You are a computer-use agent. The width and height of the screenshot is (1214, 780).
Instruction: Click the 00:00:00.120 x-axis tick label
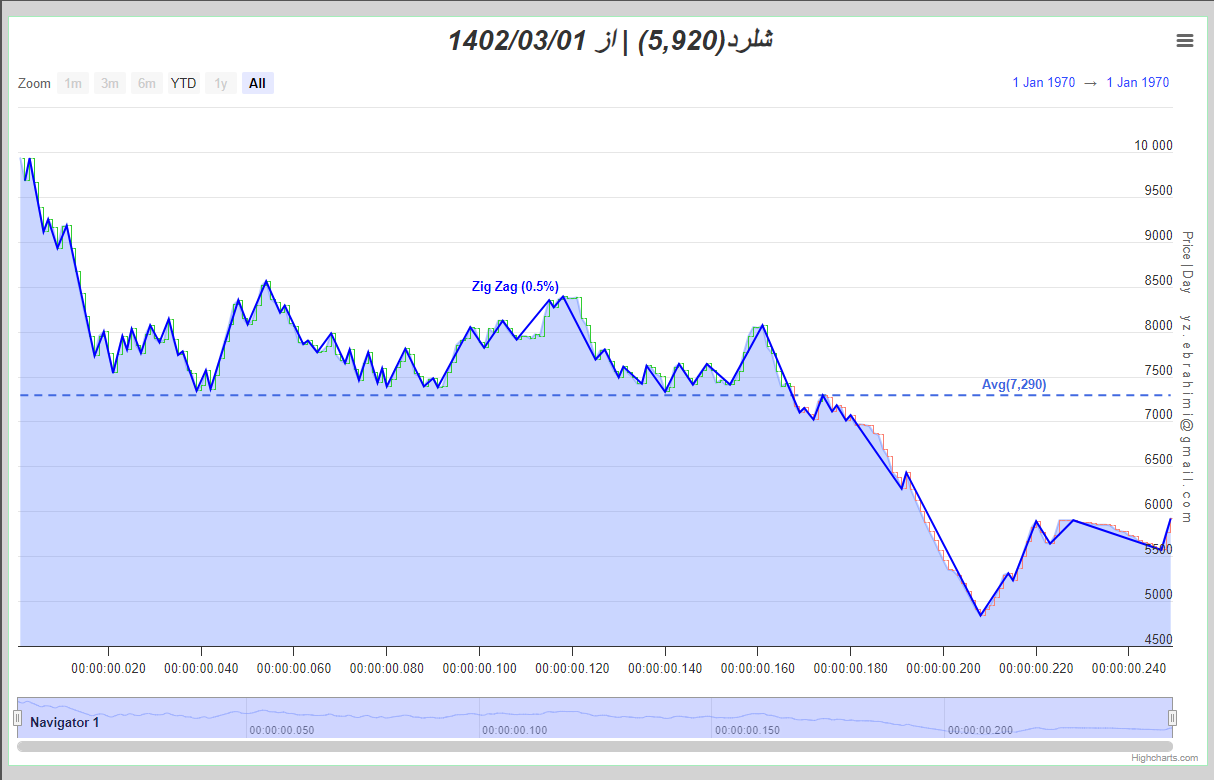(572, 668)
